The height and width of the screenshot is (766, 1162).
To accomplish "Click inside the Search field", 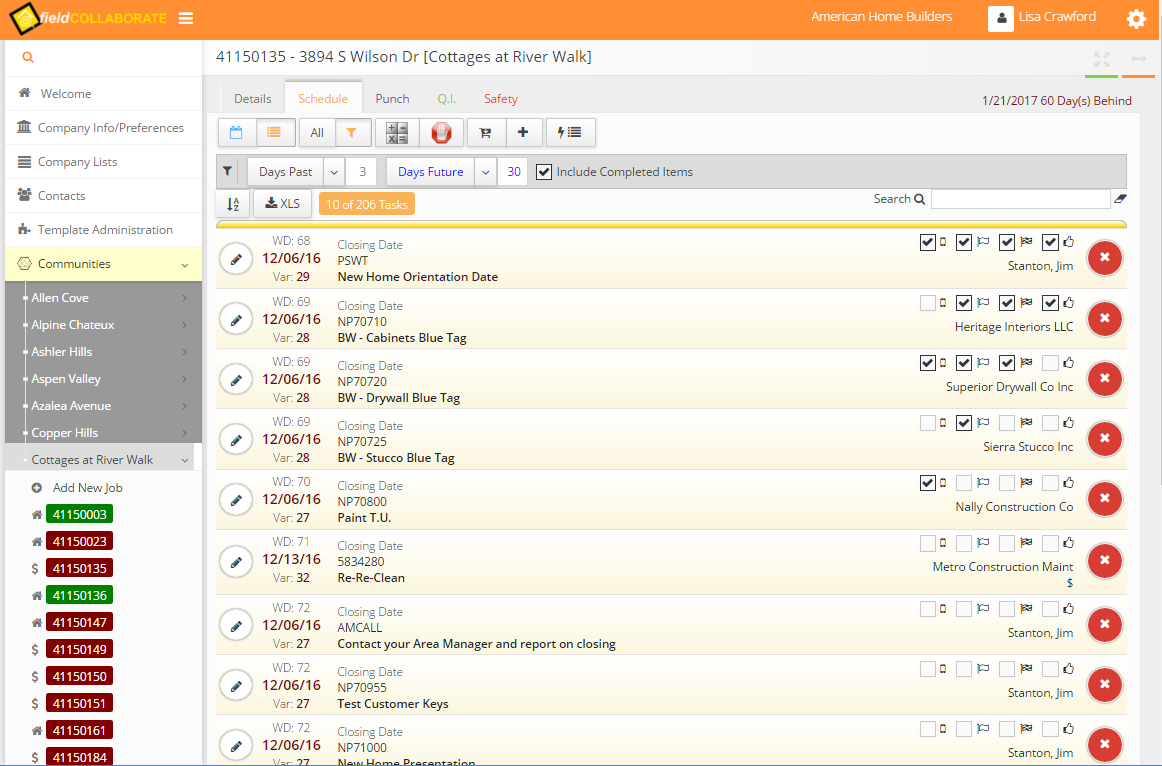I will coord(1020,198).
